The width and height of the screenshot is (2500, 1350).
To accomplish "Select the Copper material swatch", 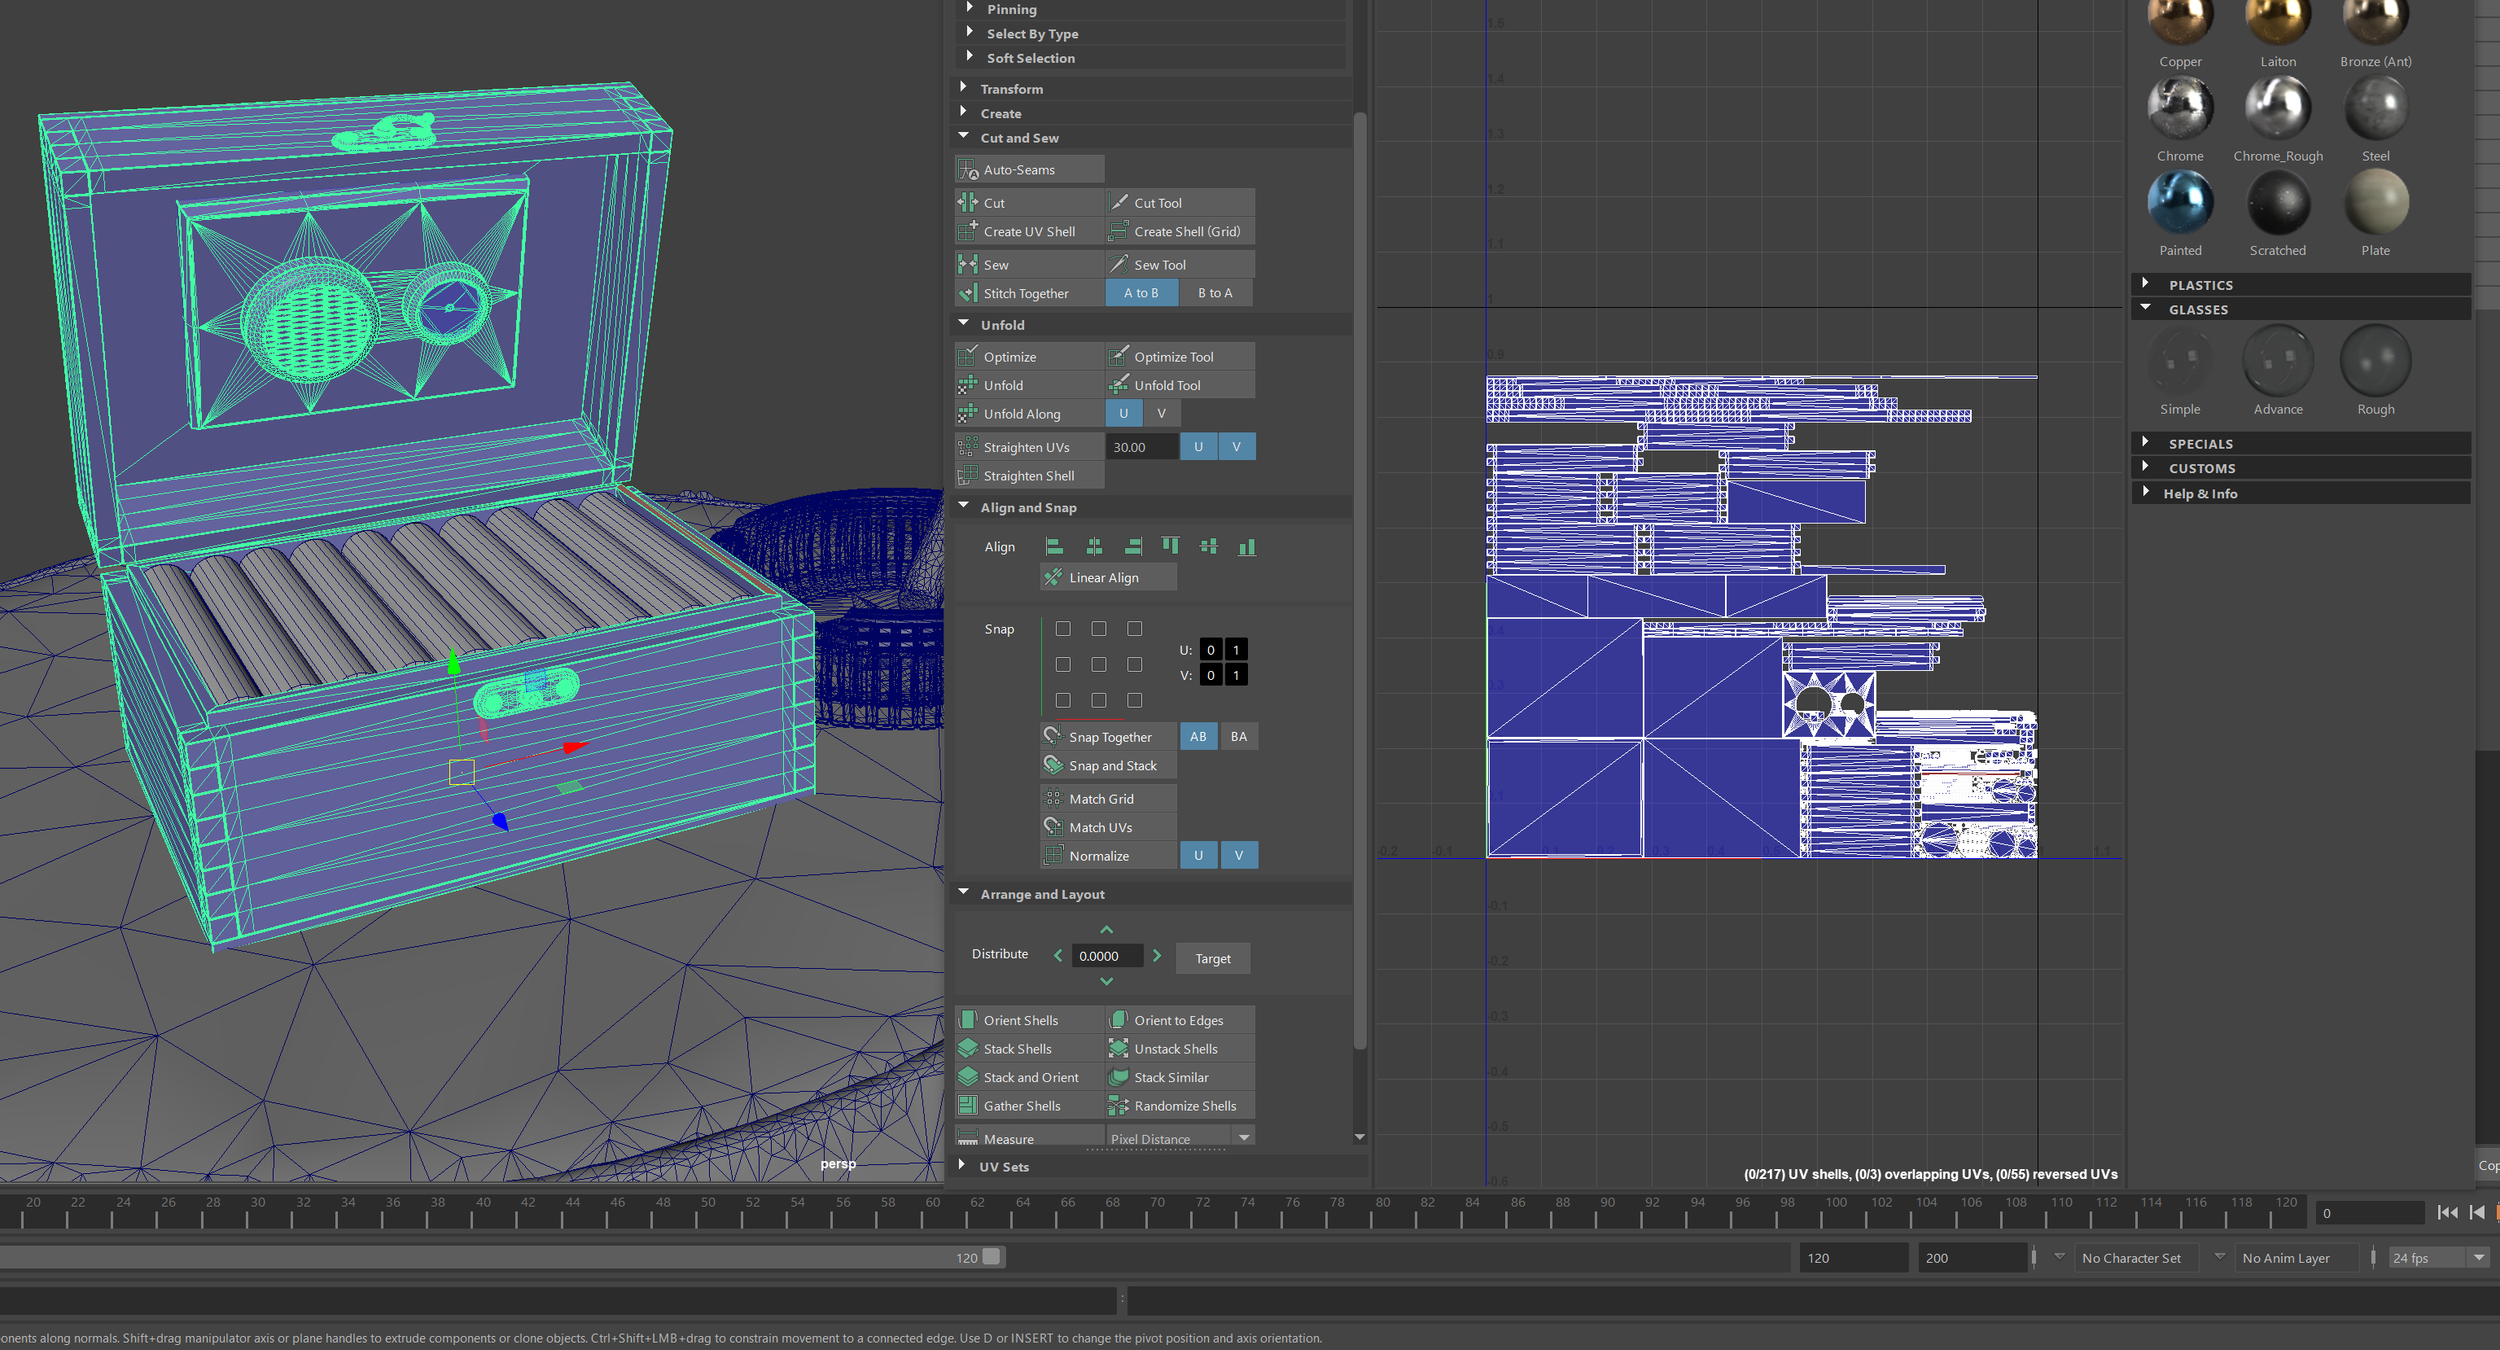I will point(2180,22).
